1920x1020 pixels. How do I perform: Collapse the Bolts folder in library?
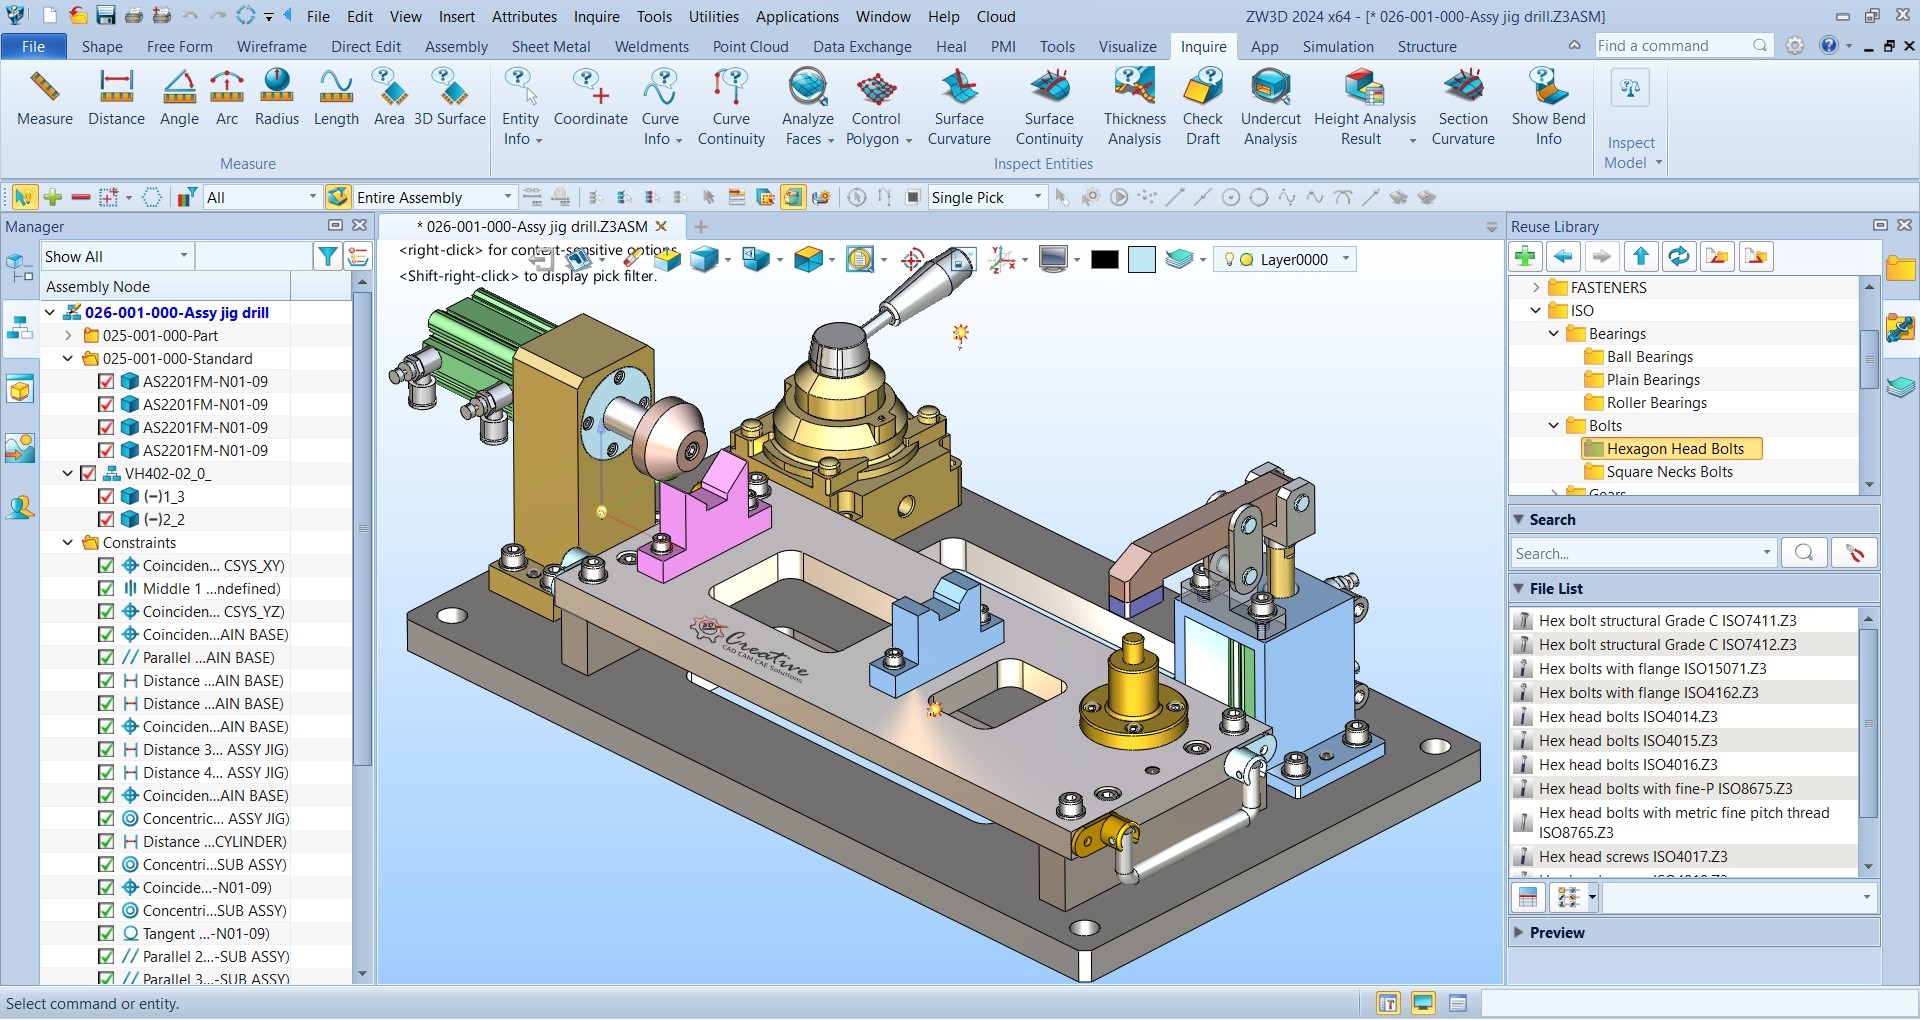pyautogui.click(x=1554, y=425)
